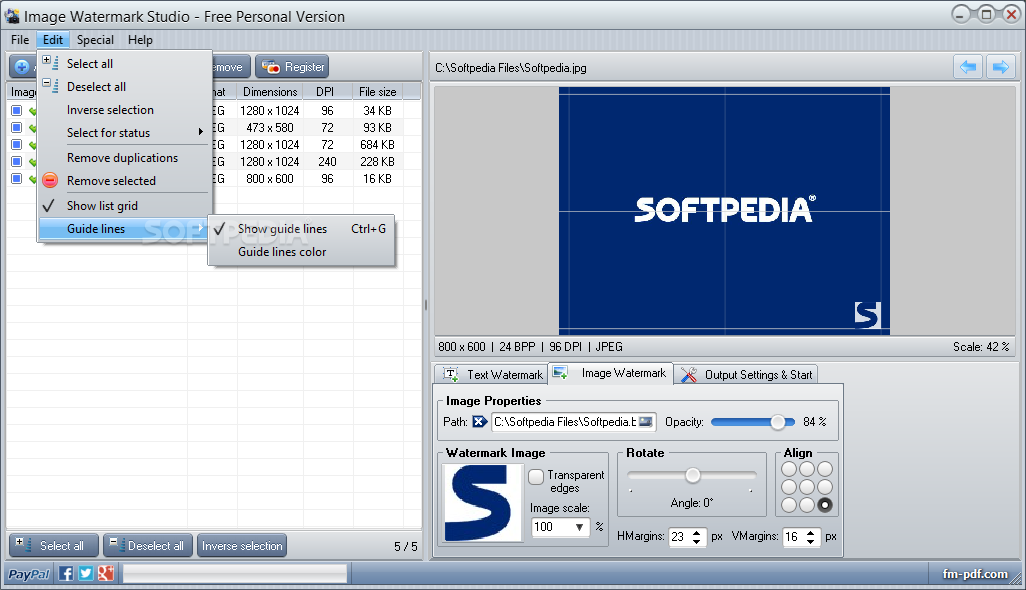Decrease VMargins stepper value
The width and height of the screenshot is (1026, 590).
811,542
